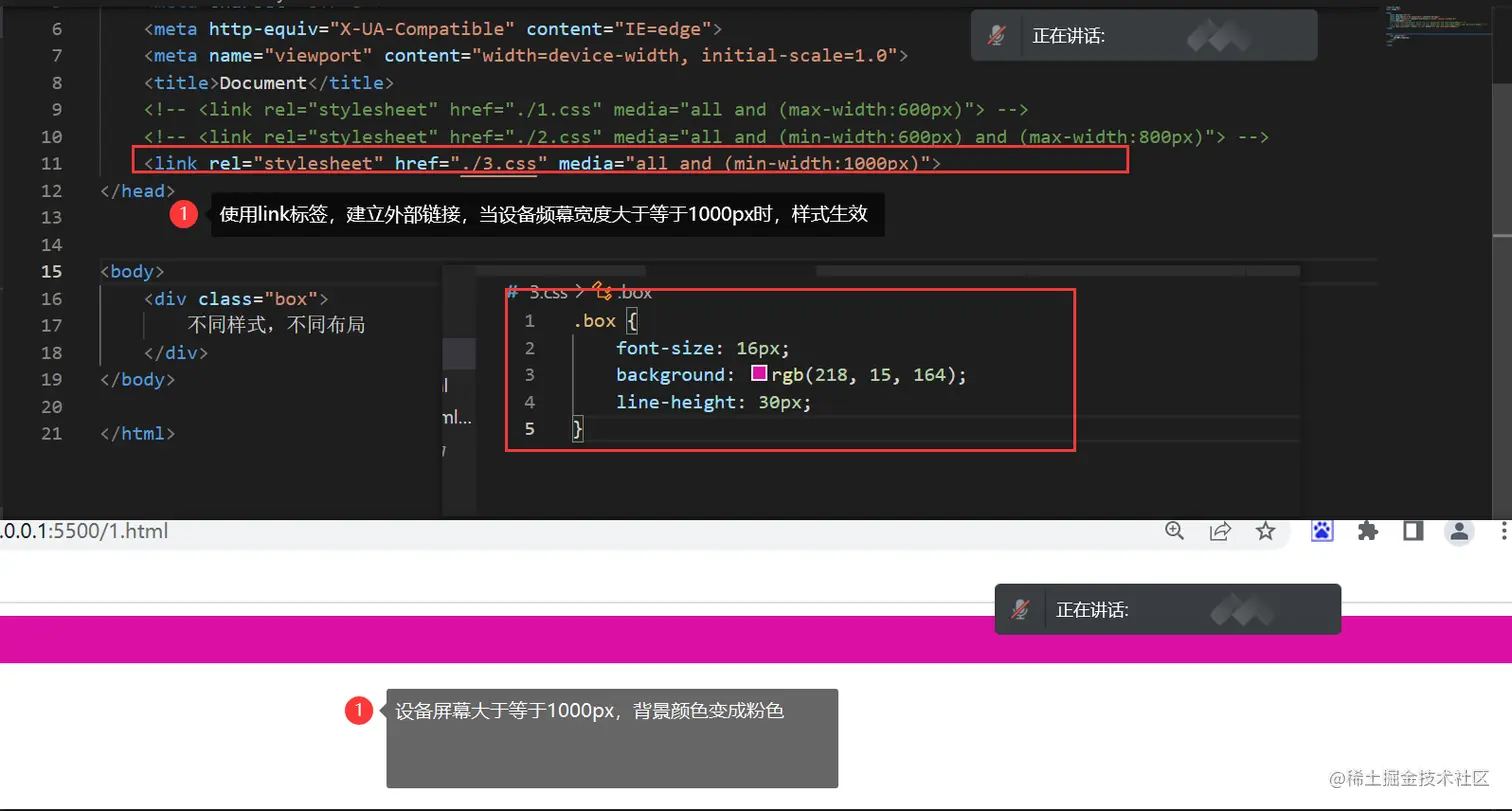
Task: Toggle the browser side panel icon
Action: point(1413,531)
